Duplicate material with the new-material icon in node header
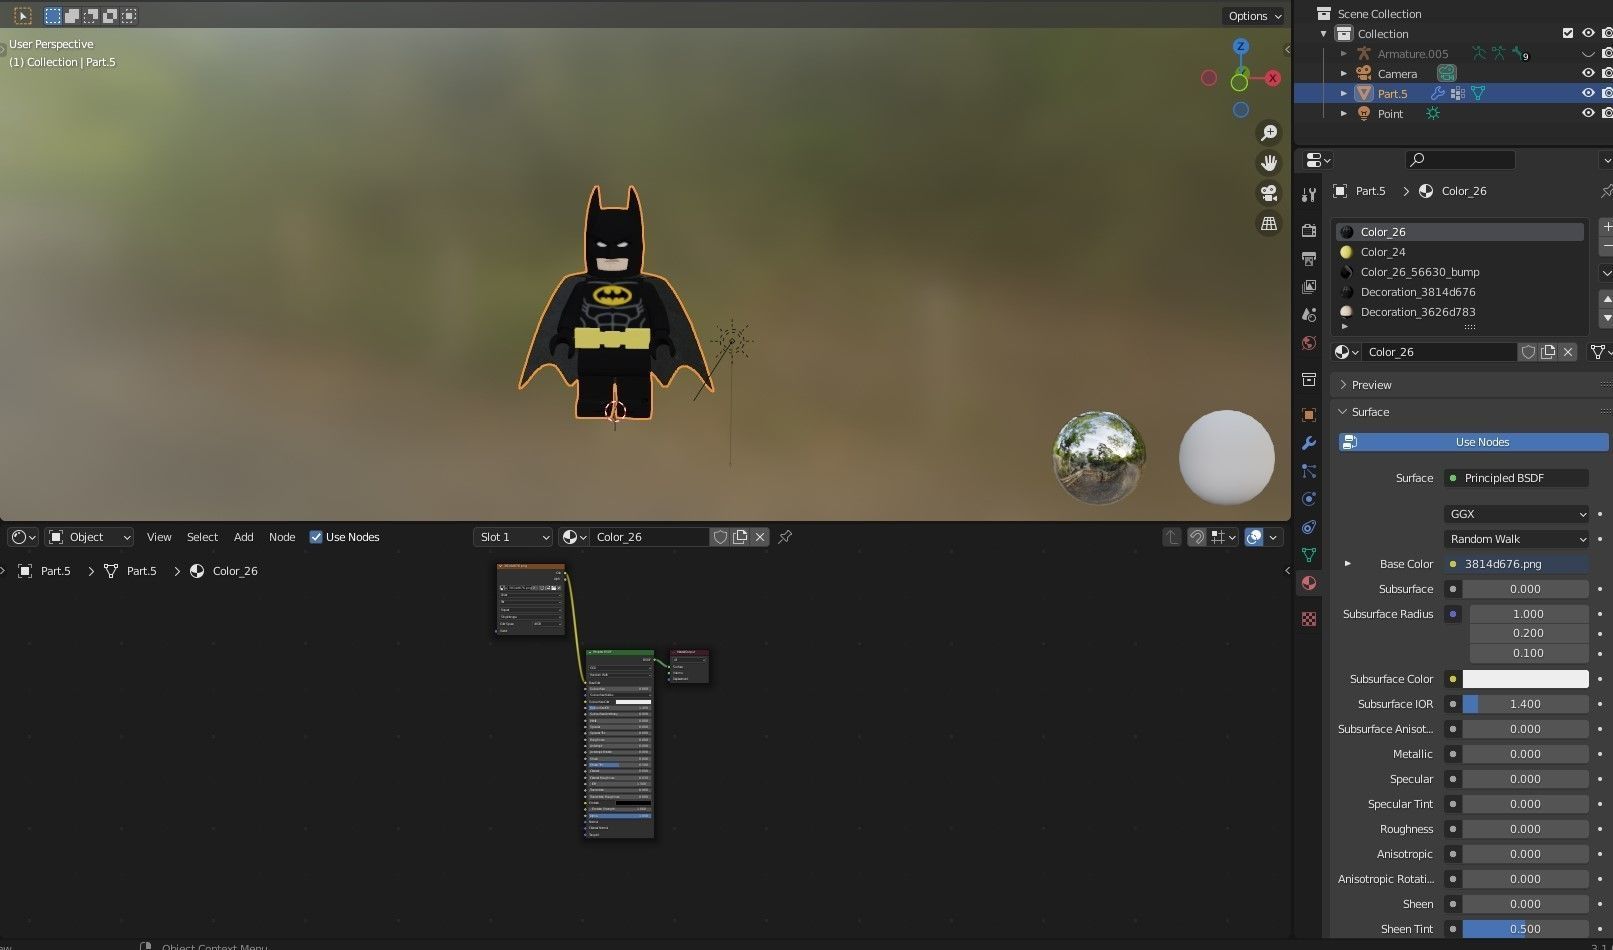The width and height of the screenshot is (1613, 950). point(740,537)
